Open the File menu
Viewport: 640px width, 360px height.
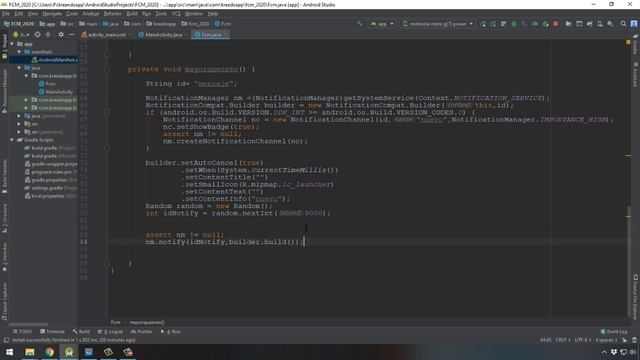[6, 14]
